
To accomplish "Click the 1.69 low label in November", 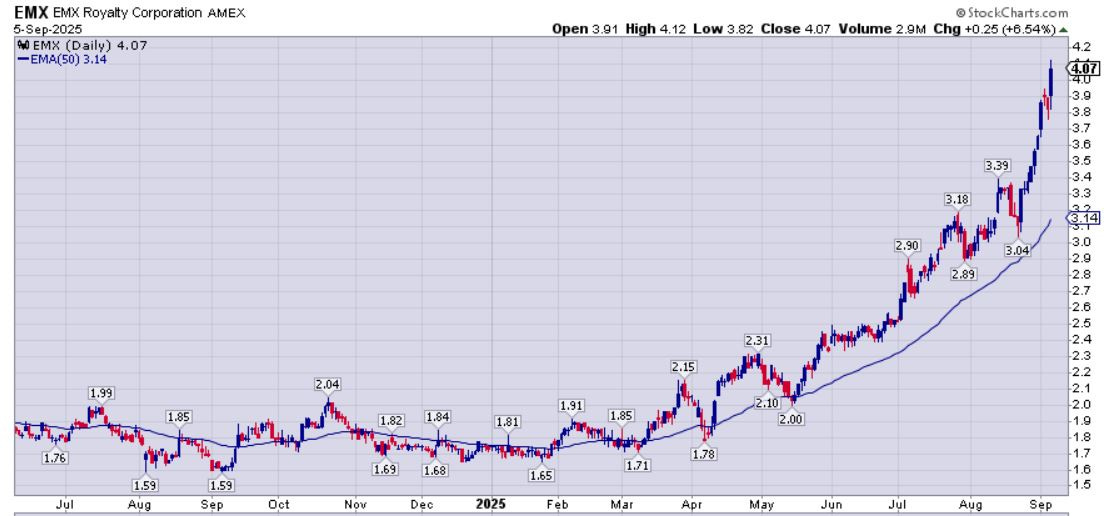I will click(x=385, y=469).
